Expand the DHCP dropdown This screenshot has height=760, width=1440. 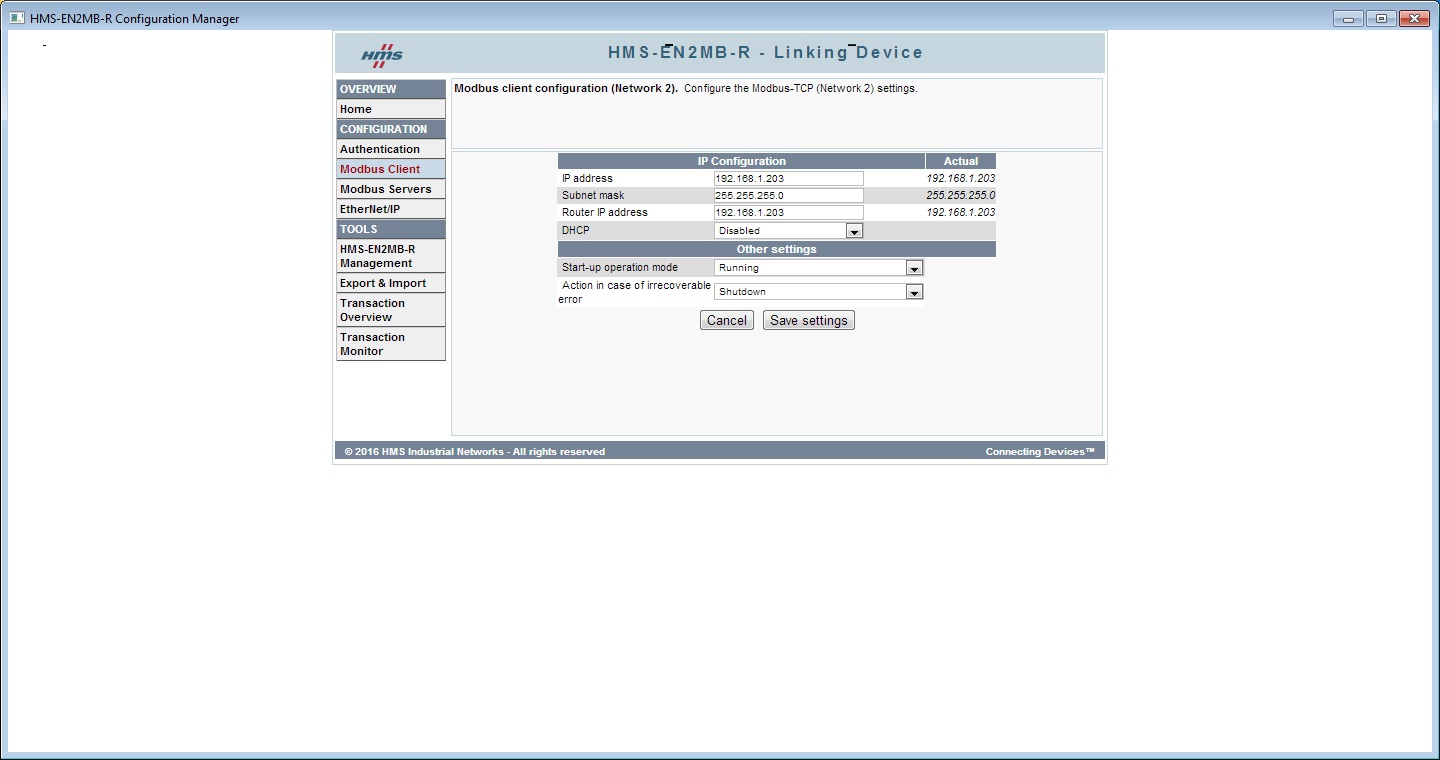788,231
